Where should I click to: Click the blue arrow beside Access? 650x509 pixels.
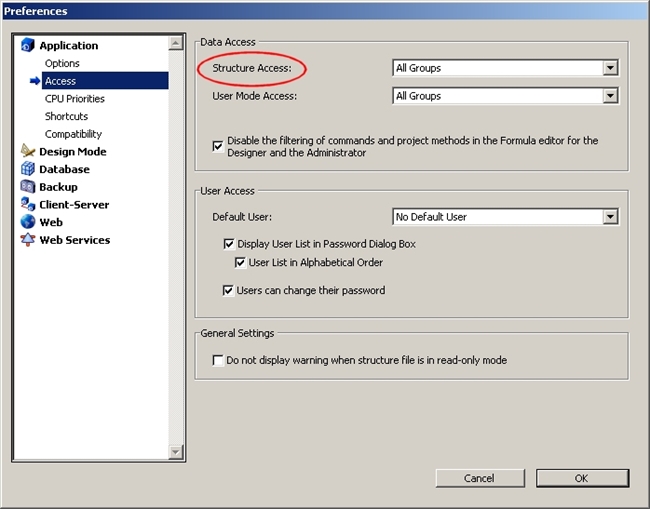click(x=35, y=81)
